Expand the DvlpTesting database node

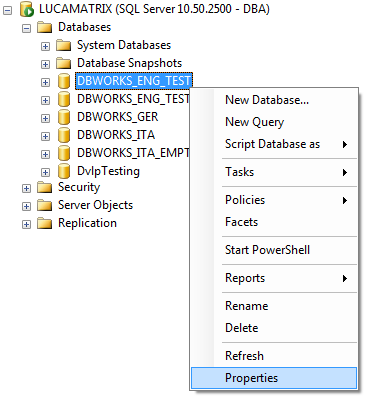pos(45,172)
